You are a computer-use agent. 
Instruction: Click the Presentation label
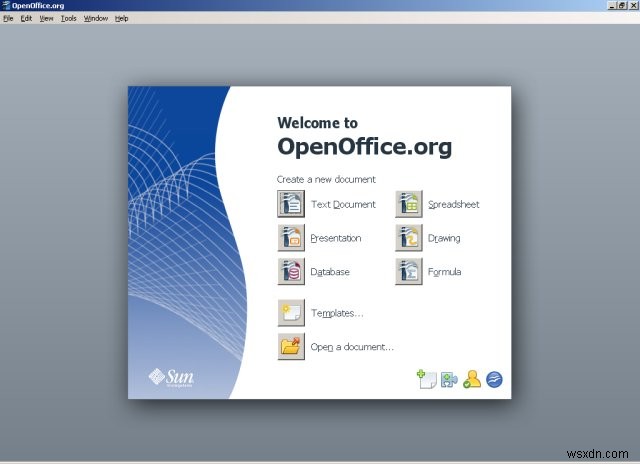click(336, 238)
